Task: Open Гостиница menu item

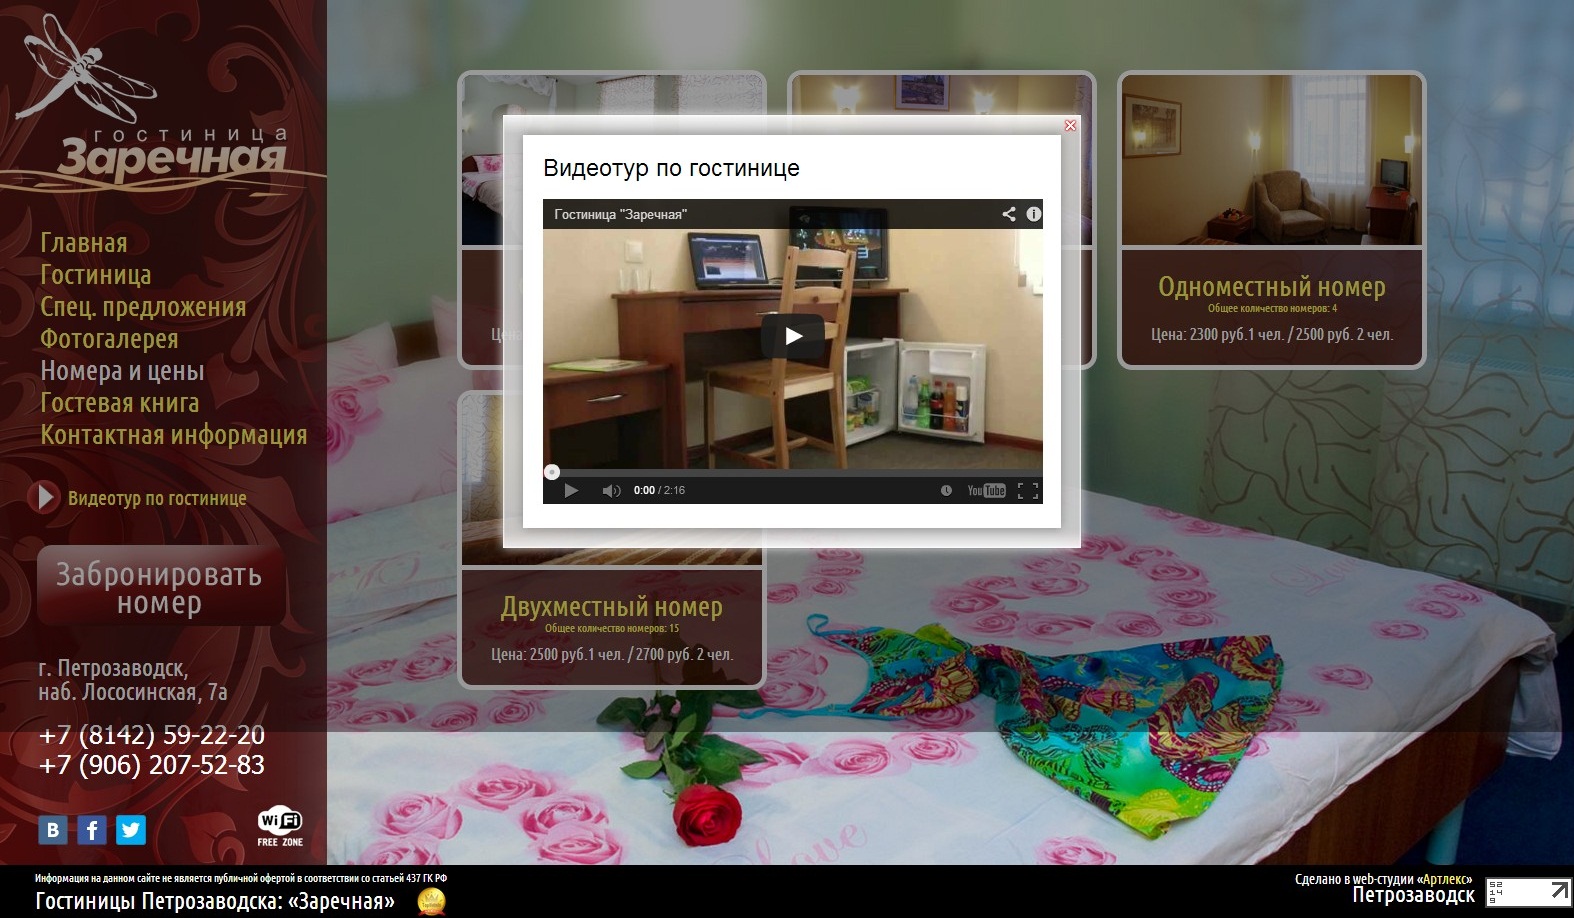Action: pos(96,275)
